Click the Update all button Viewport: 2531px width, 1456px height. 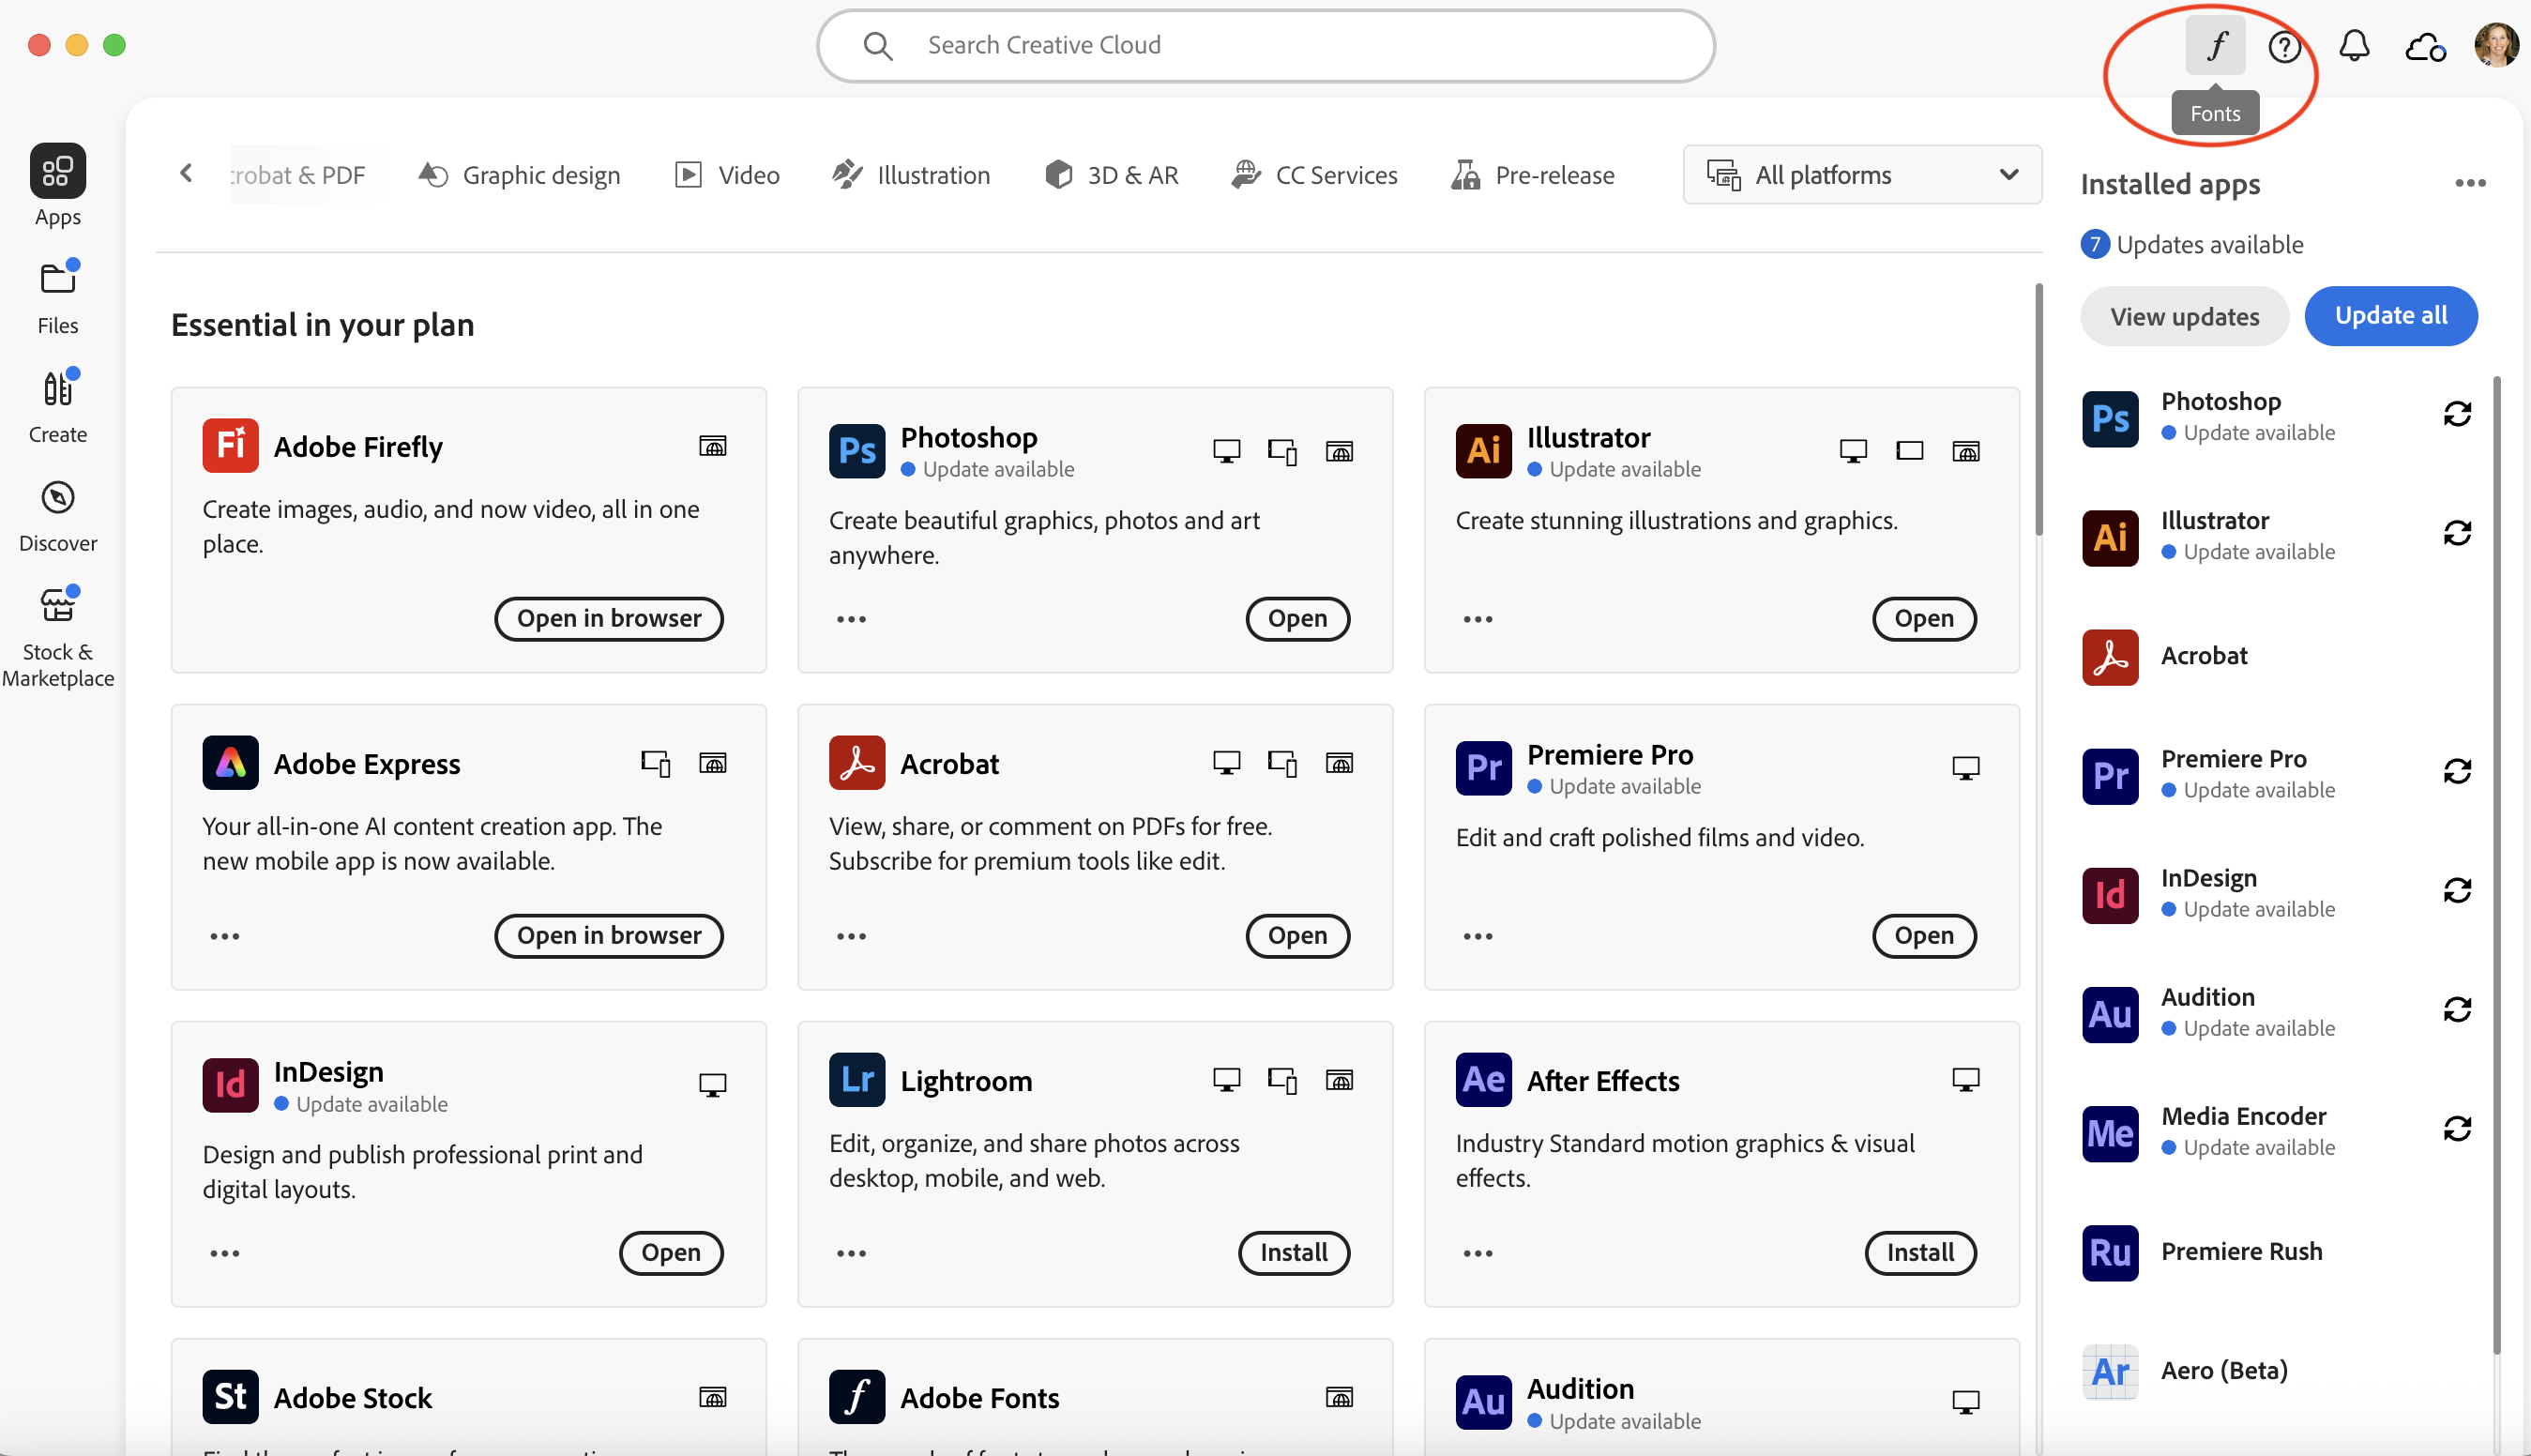(x=2390, y=316)
